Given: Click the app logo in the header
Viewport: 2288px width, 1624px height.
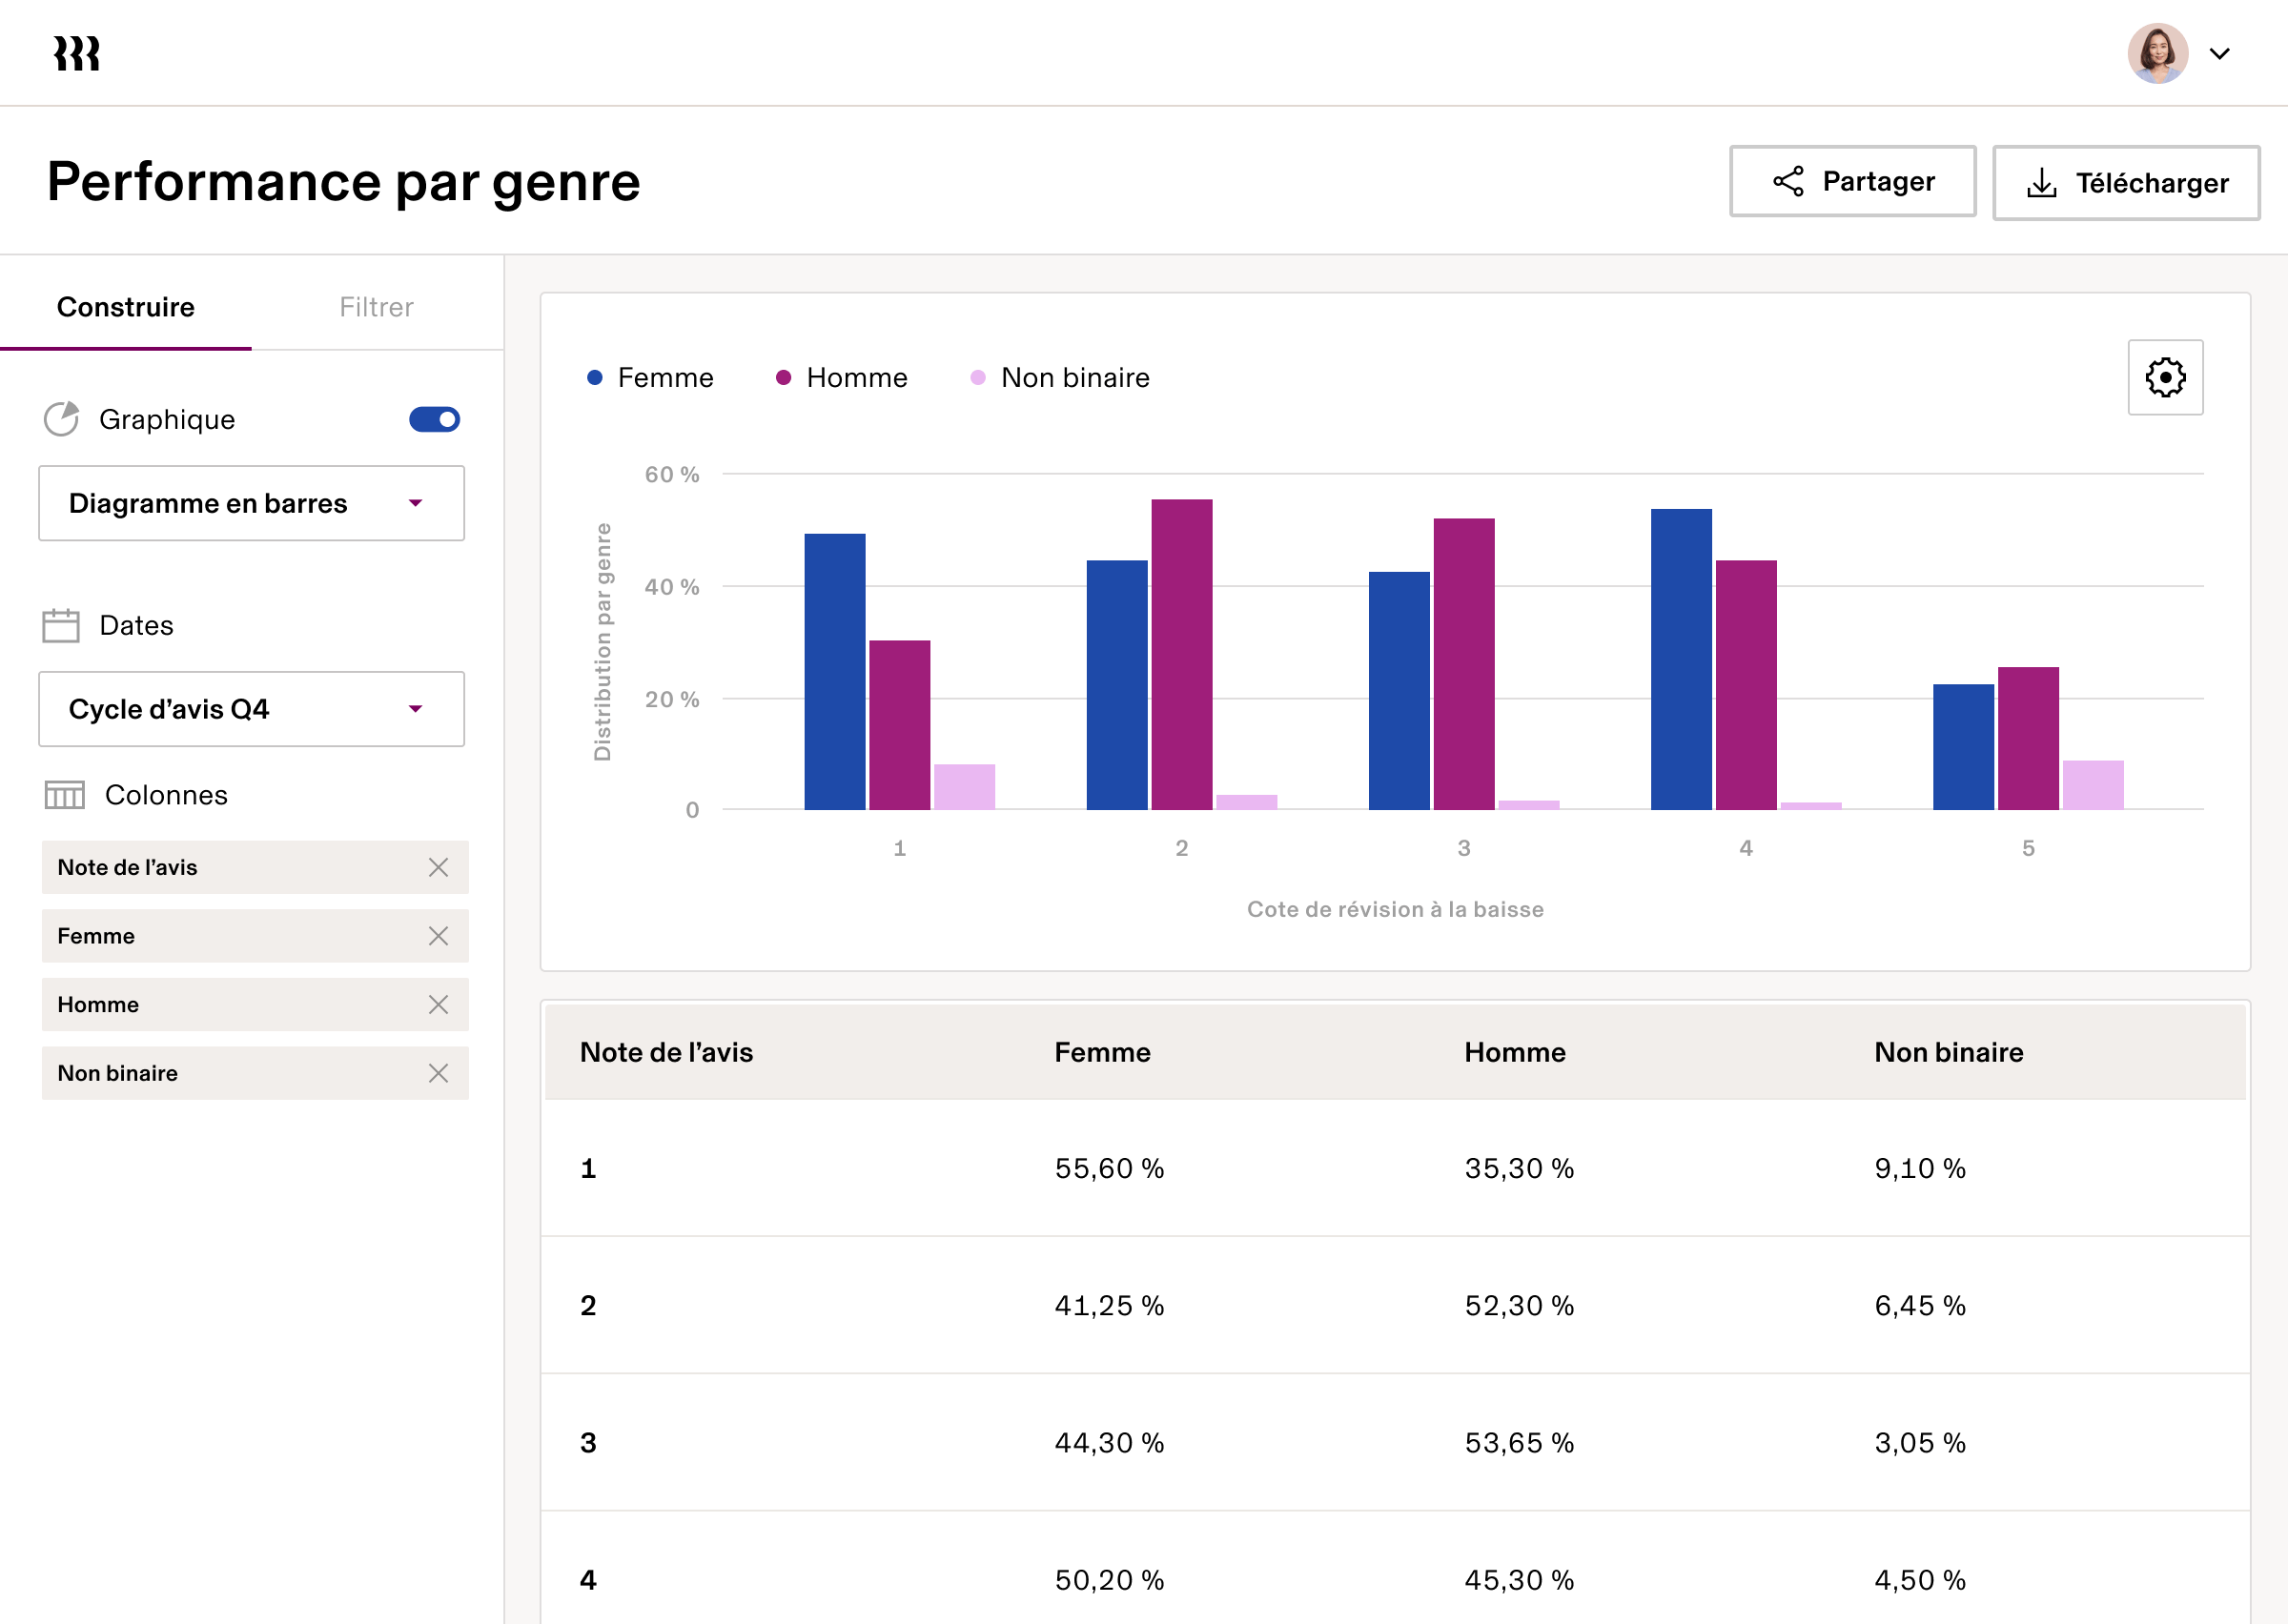Looking at the screenshot, I should click(77, 54).
